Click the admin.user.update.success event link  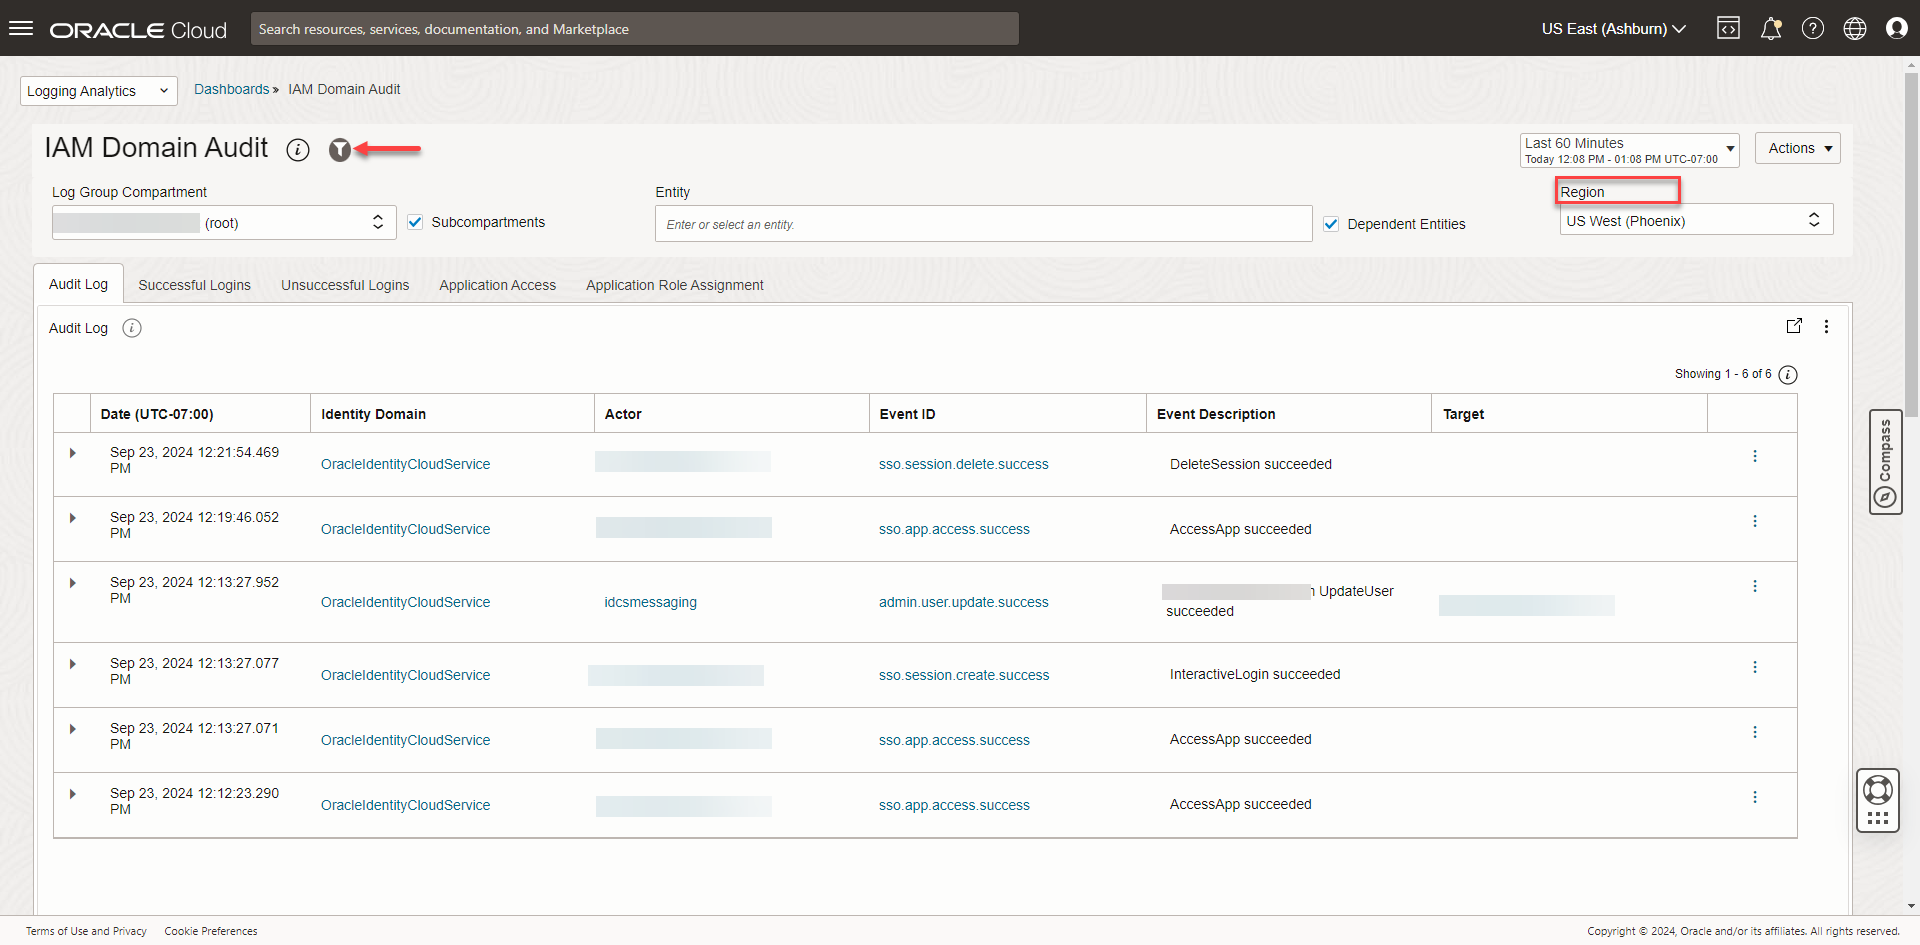[963, 602]
